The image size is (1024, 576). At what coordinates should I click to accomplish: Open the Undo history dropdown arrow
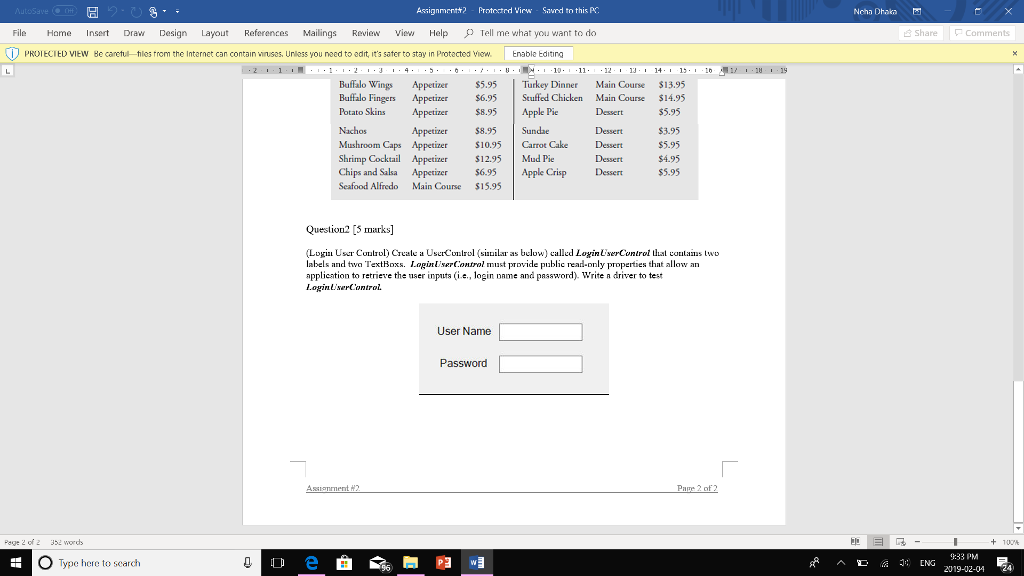tap(123, 11)
